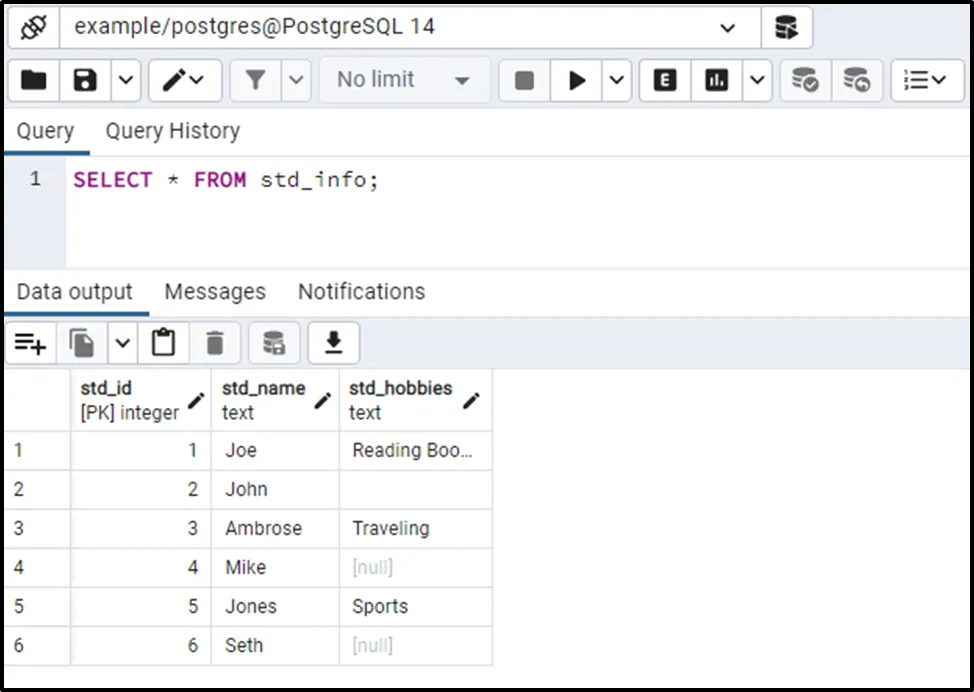Open the No limit rows dropdown

(404, 80)
